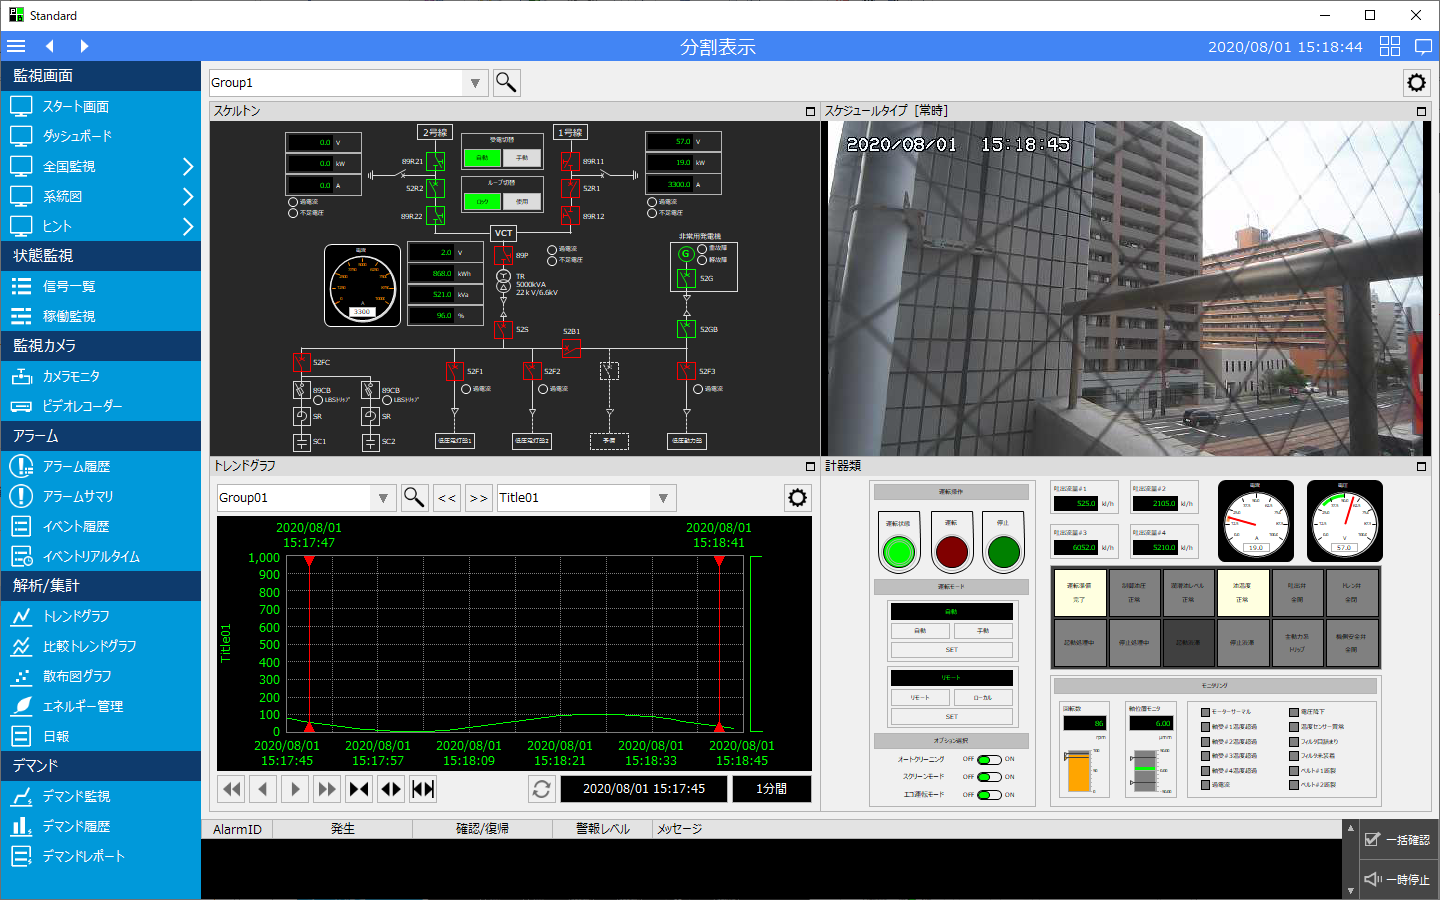1440x900 pixels.
Task: Expand the ヒント chevron
Action: point(187,226)
